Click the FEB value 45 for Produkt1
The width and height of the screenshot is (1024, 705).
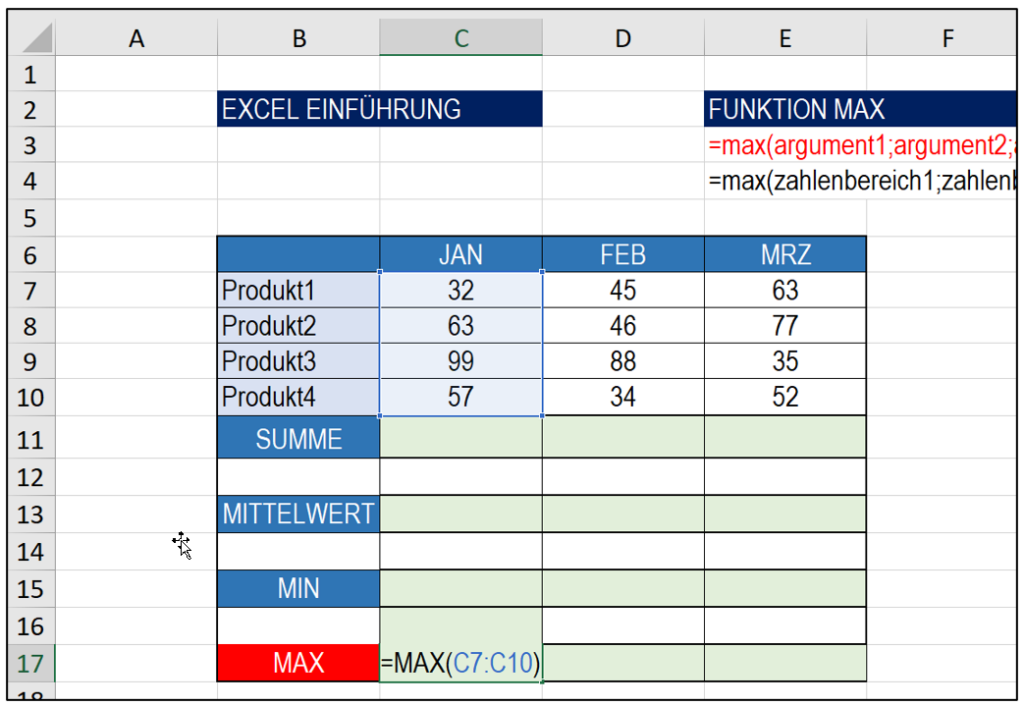(623, 290)
